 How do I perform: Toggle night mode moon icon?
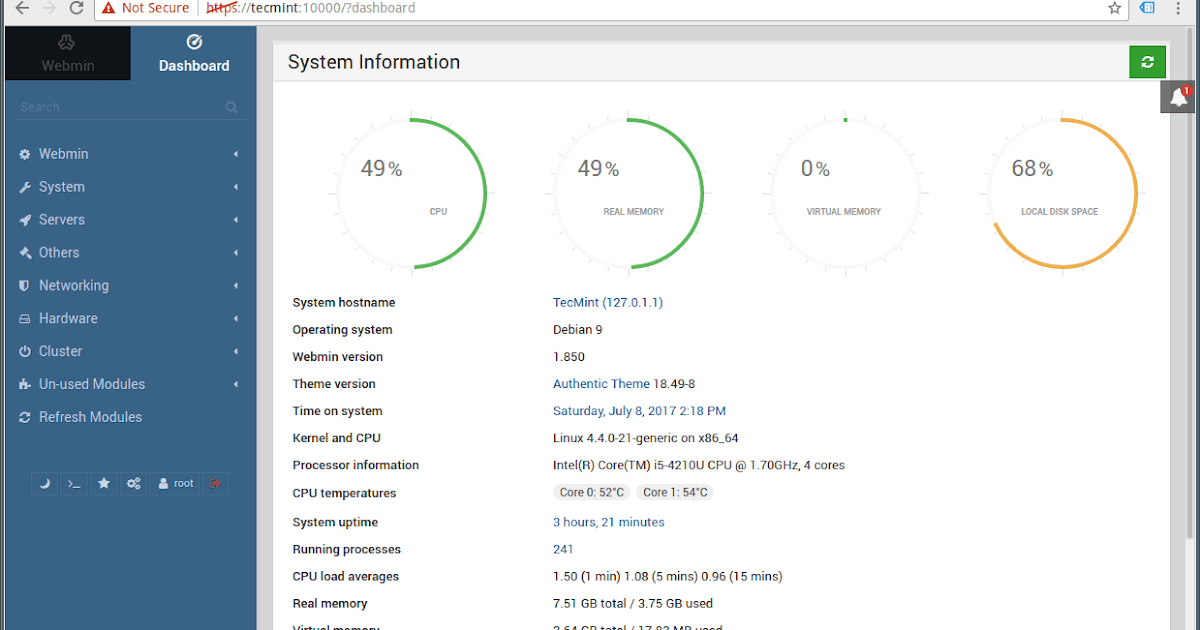pyautogui.click(x=45, y=483)
